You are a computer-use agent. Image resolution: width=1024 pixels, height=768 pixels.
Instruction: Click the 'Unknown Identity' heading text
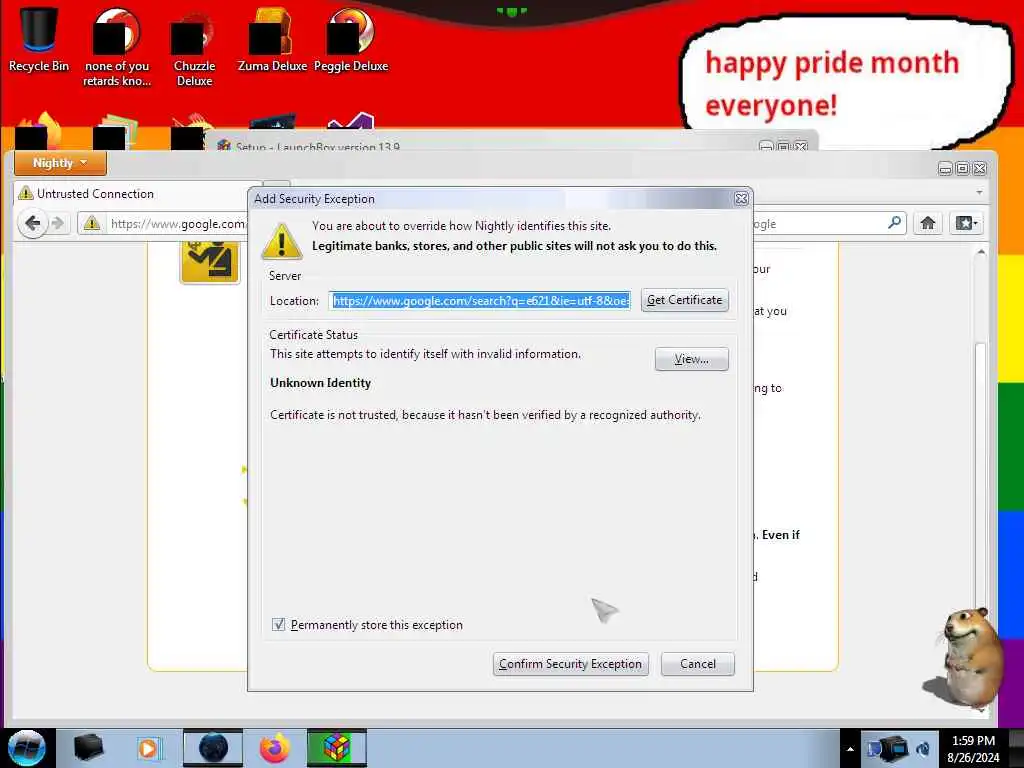(321, 383)
